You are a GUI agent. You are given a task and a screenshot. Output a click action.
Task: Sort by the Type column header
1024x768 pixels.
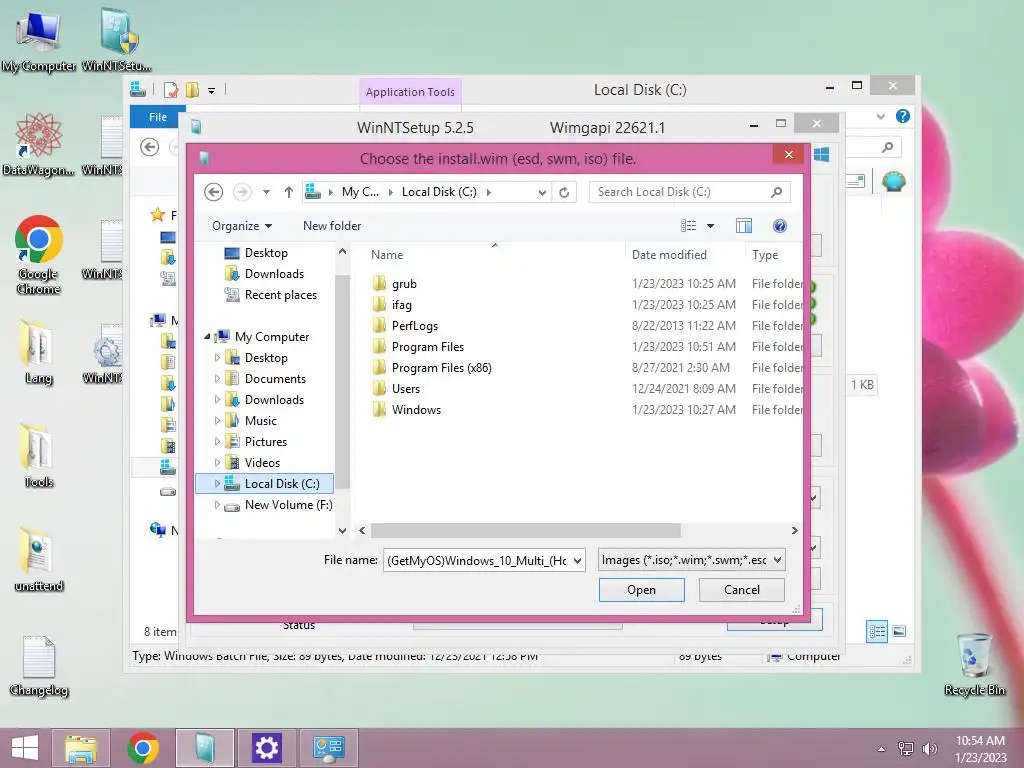point(765,255)
